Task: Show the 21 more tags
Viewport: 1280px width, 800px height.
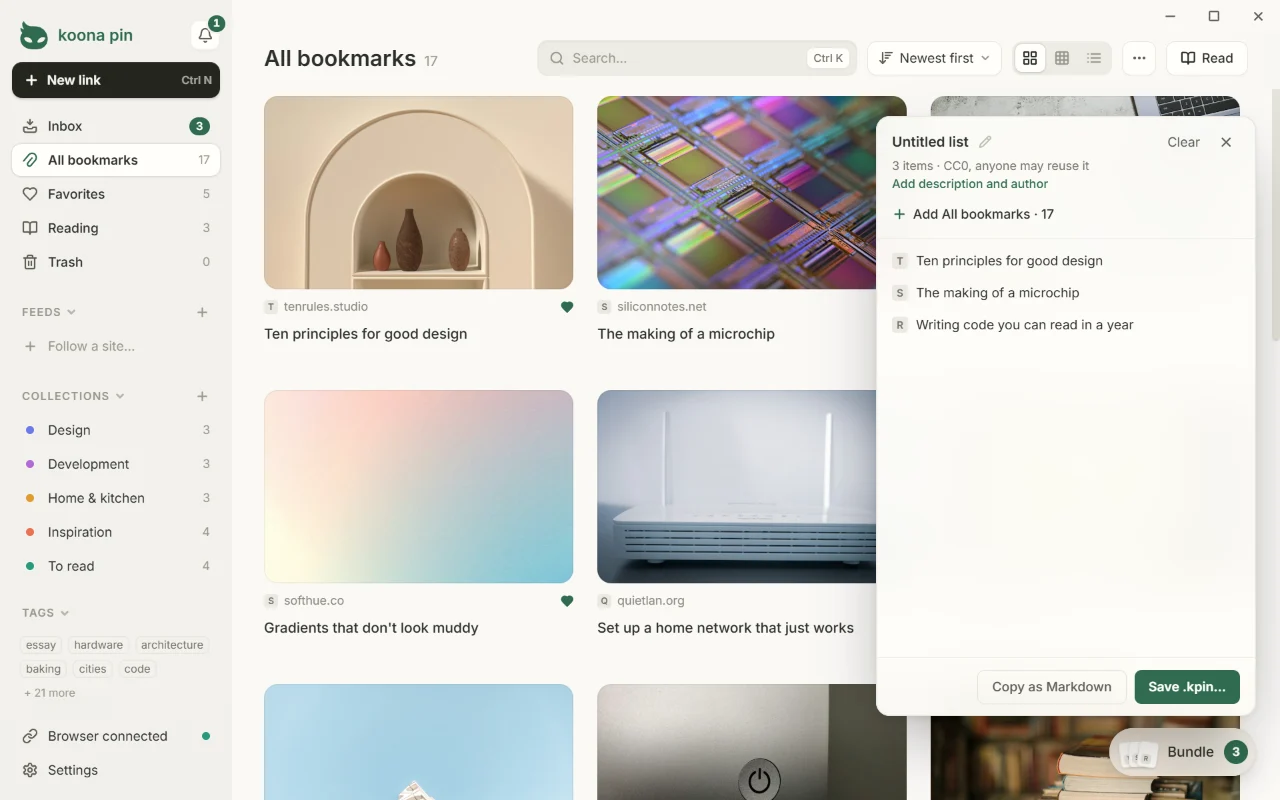Action: pyautogui.click(x=50, y=693)
